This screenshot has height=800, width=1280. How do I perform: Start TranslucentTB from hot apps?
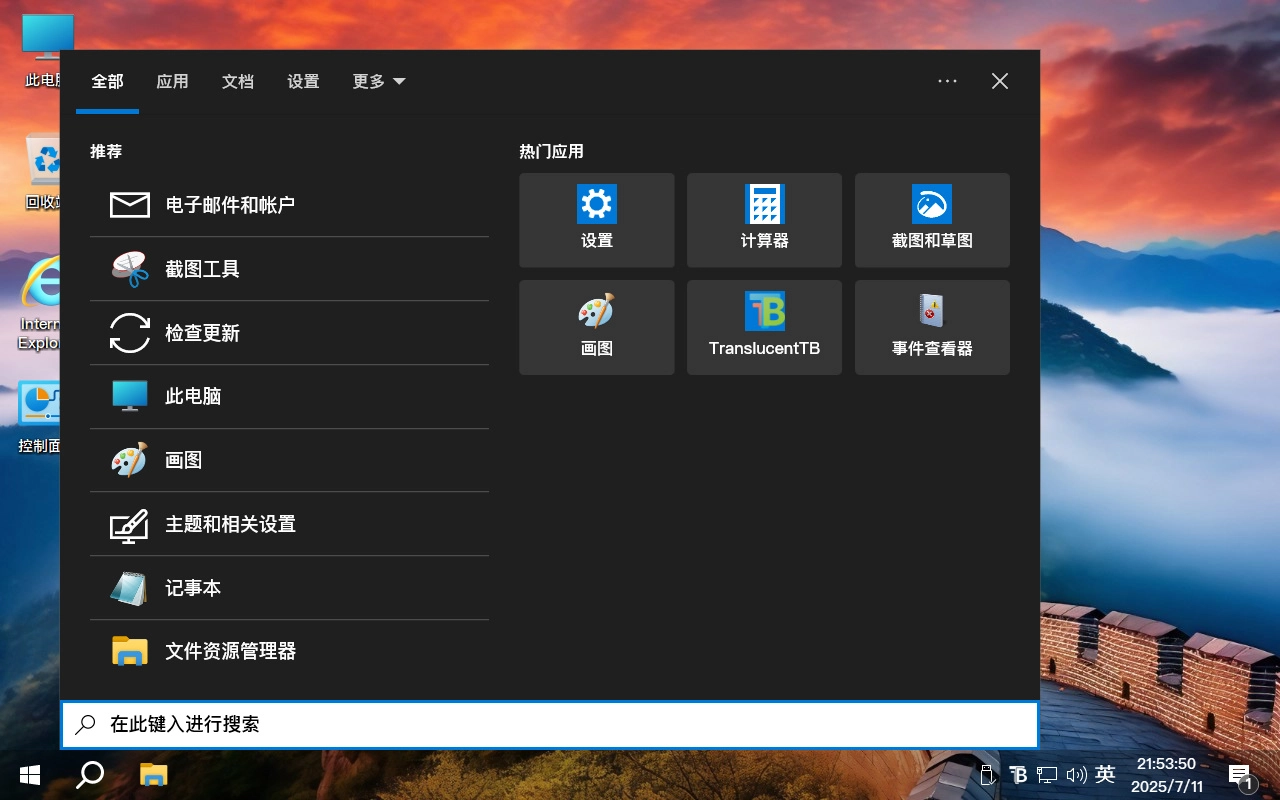(764, 327)
